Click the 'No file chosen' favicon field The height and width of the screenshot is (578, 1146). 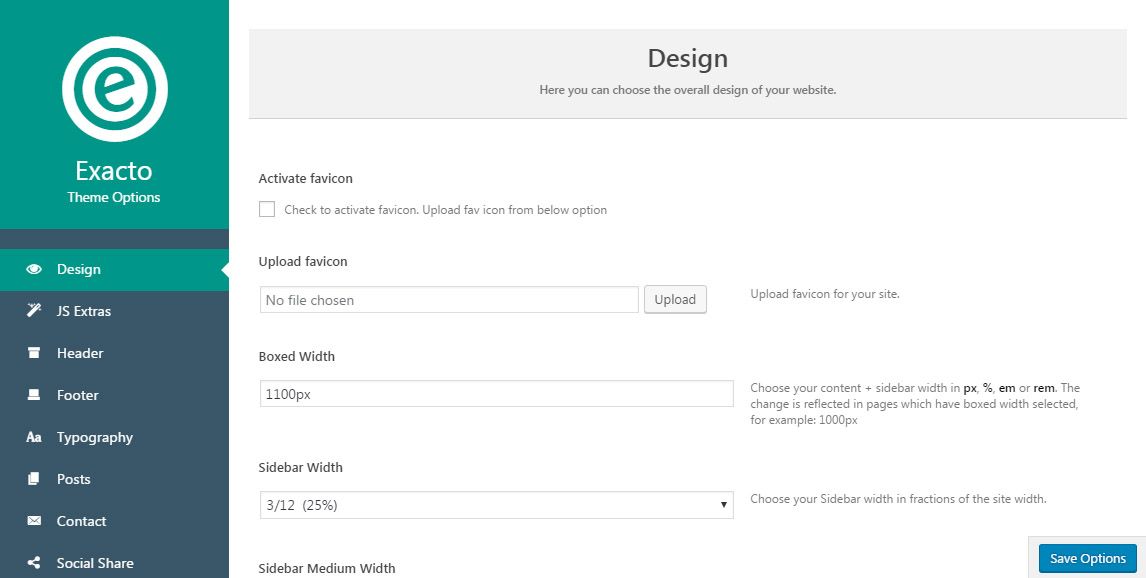pos(448,300)
